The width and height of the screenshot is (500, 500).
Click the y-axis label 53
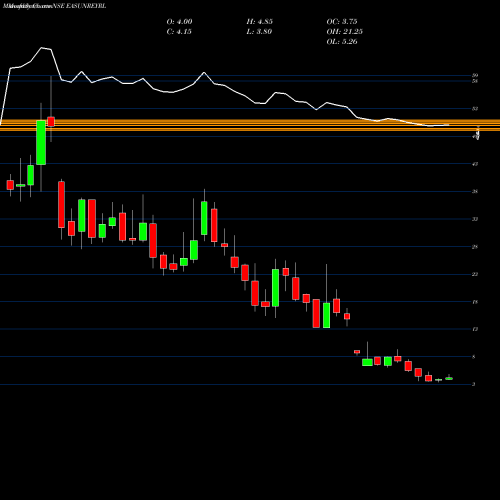(475, 109)
